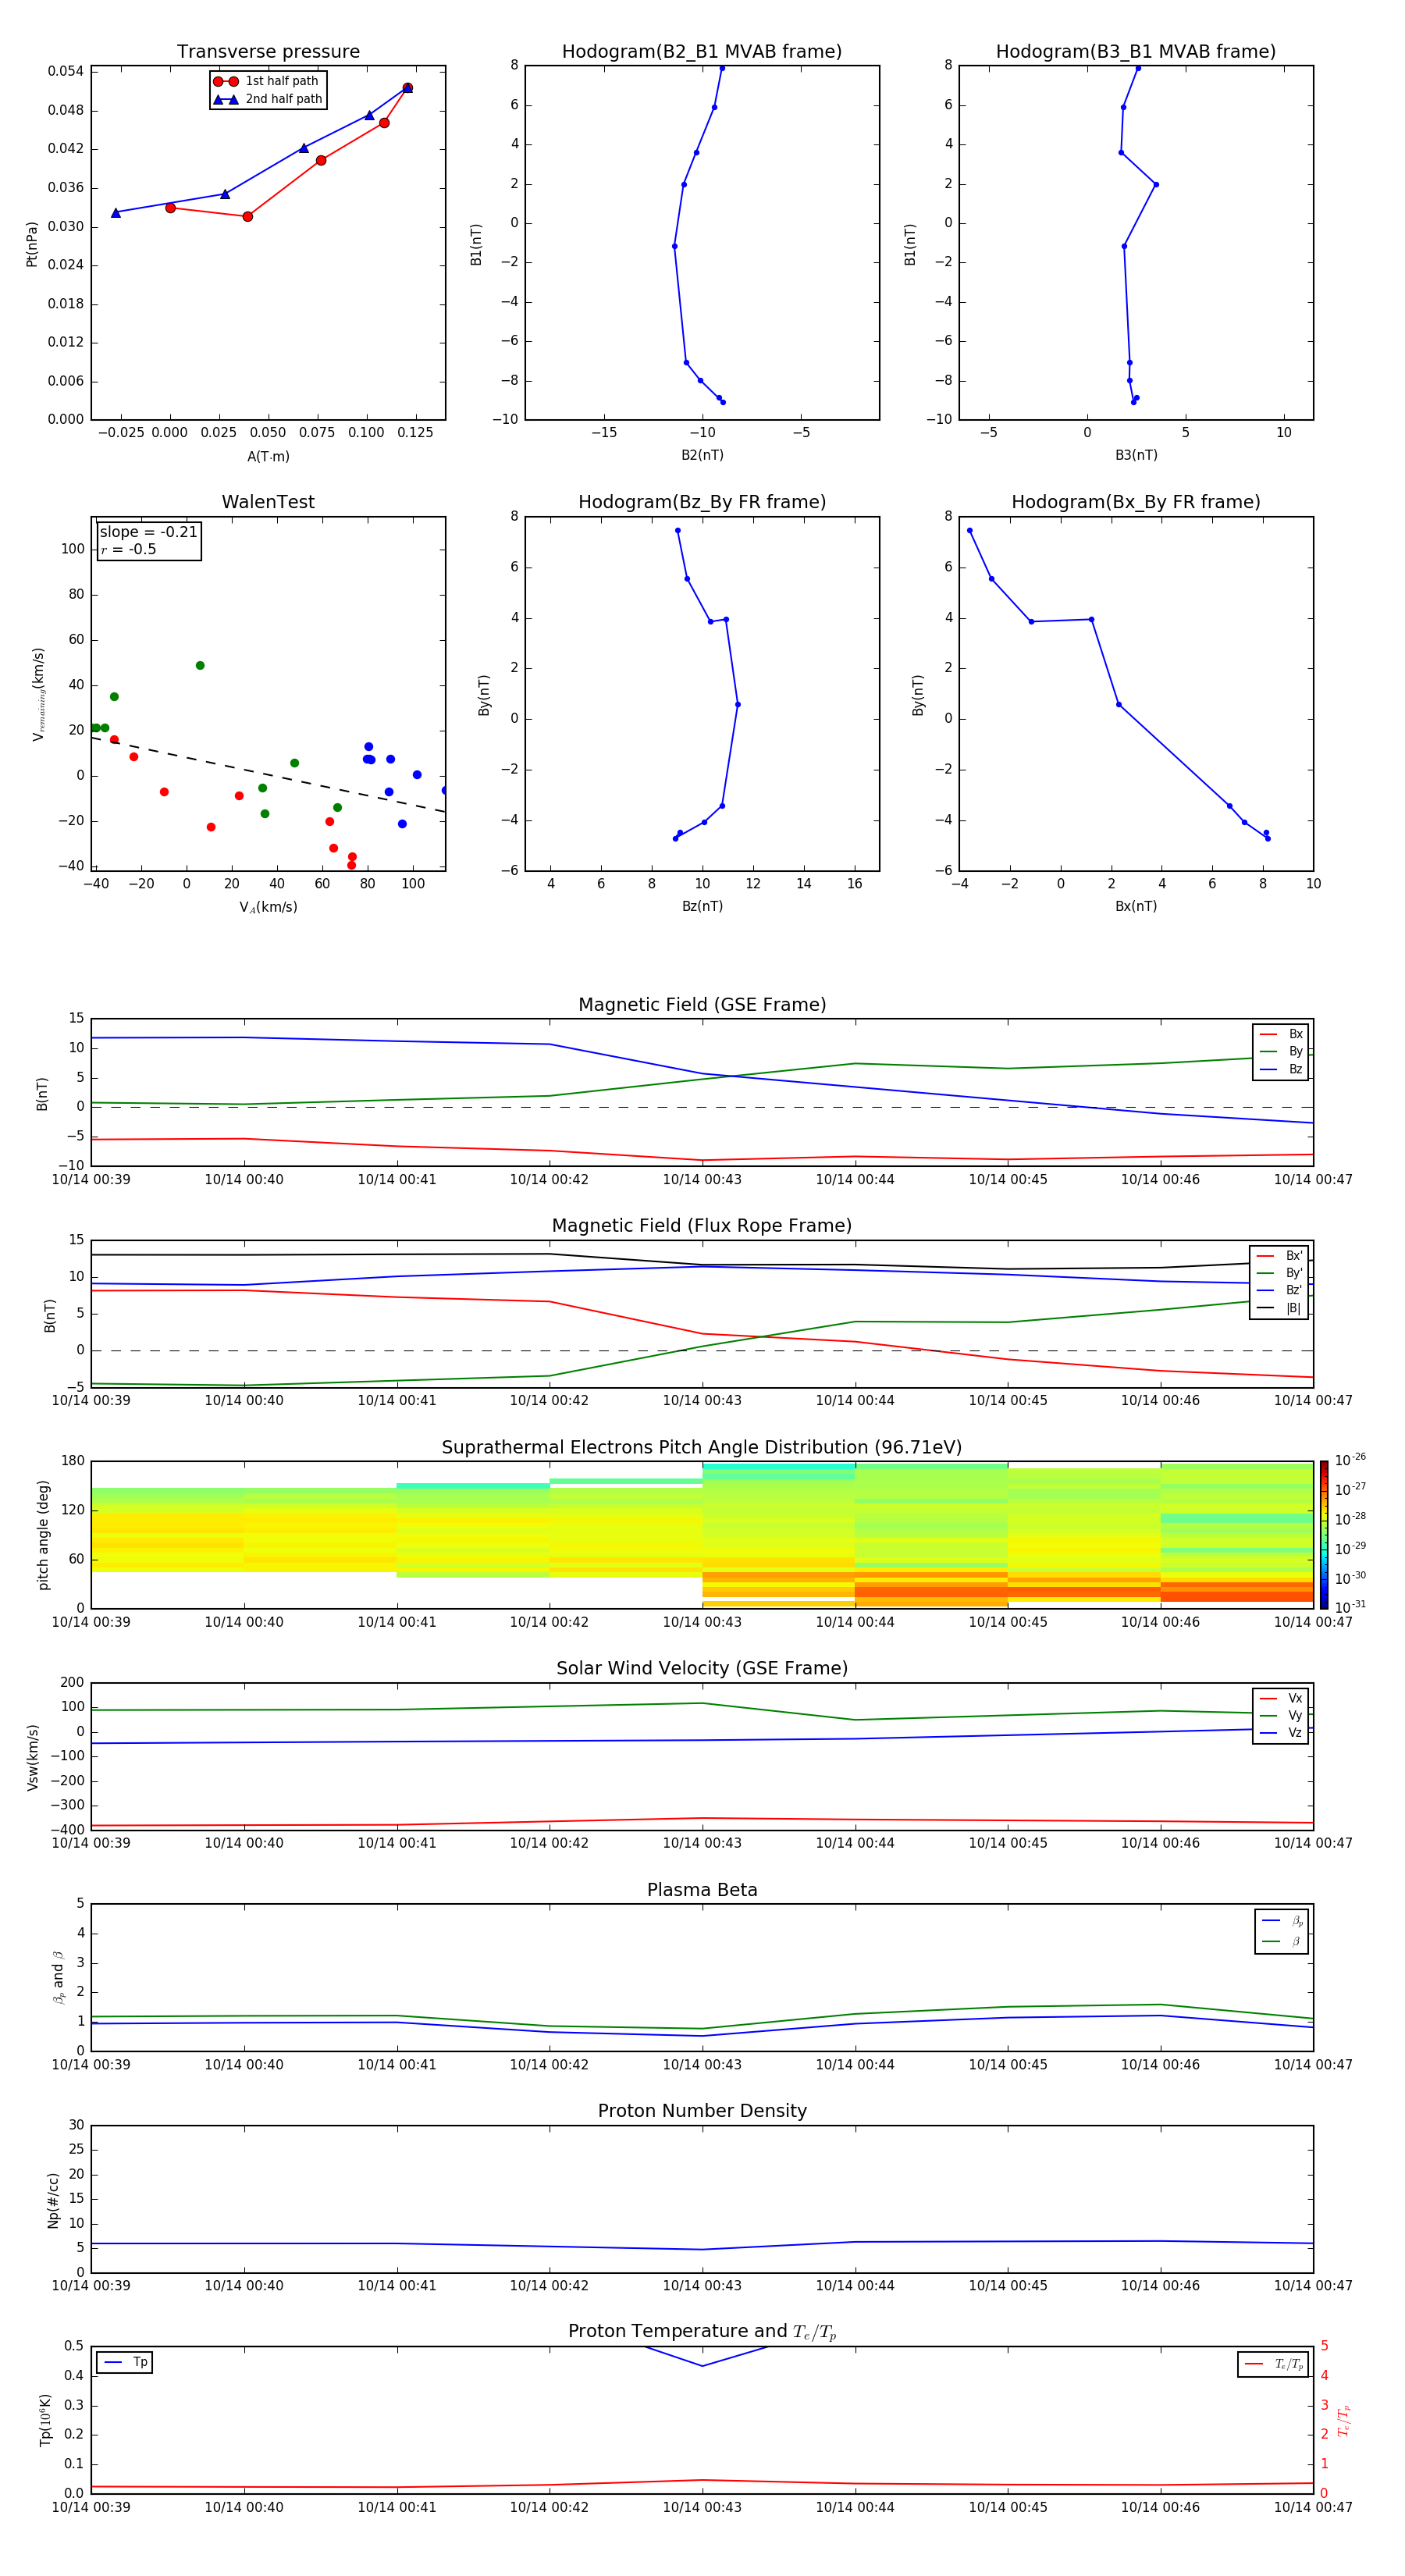Viewport: 1405px width, 2576px height.
Task: Click the 'Suprathermal Electrons Pitch Angle Distribution' title
Action: [702, 1447]
